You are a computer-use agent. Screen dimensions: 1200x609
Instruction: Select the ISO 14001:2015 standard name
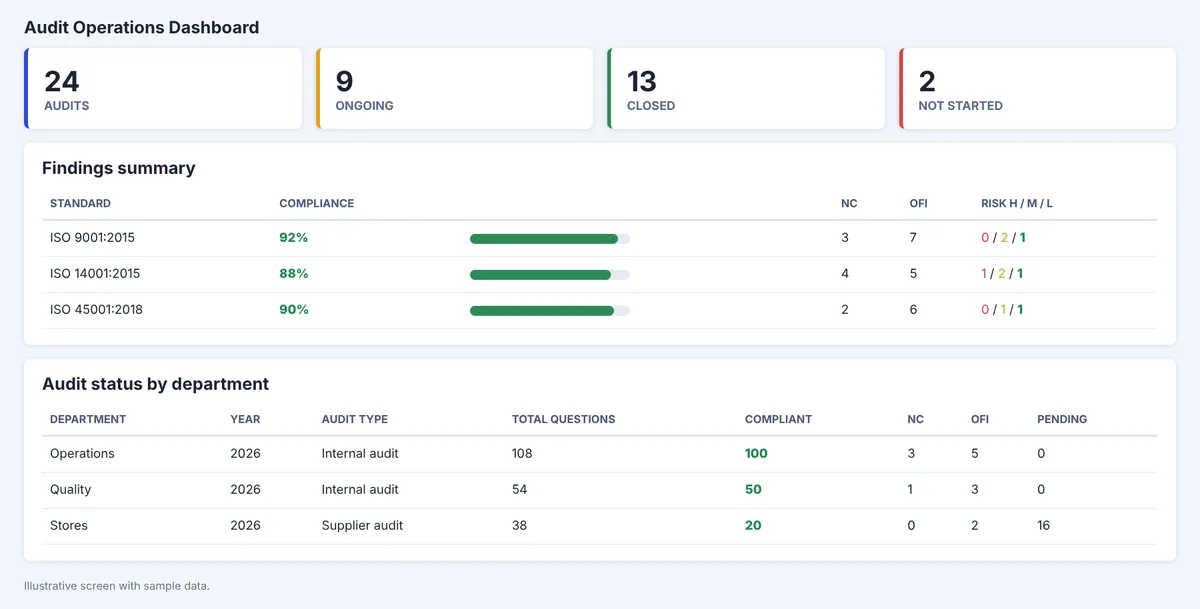tap(95, 274)
